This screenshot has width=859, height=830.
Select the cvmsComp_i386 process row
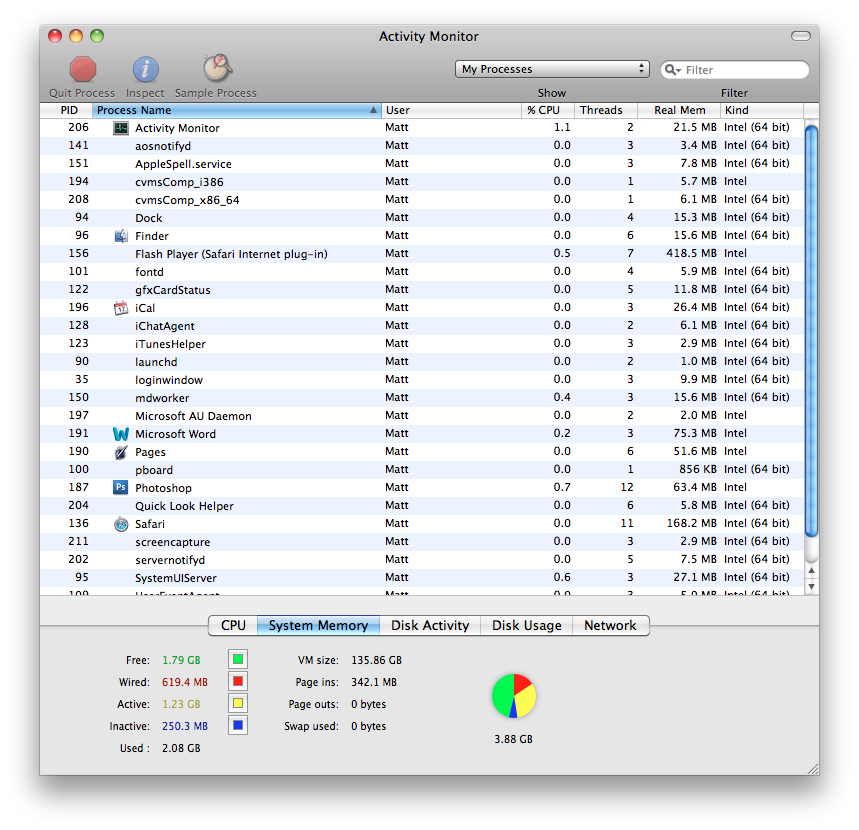[422, 182]
